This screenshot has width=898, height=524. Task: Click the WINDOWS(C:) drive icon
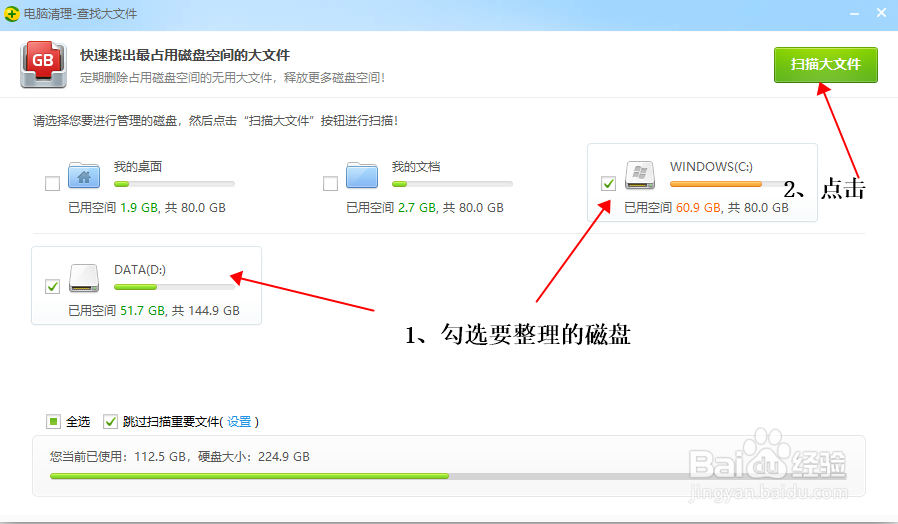tap(640, 175)
